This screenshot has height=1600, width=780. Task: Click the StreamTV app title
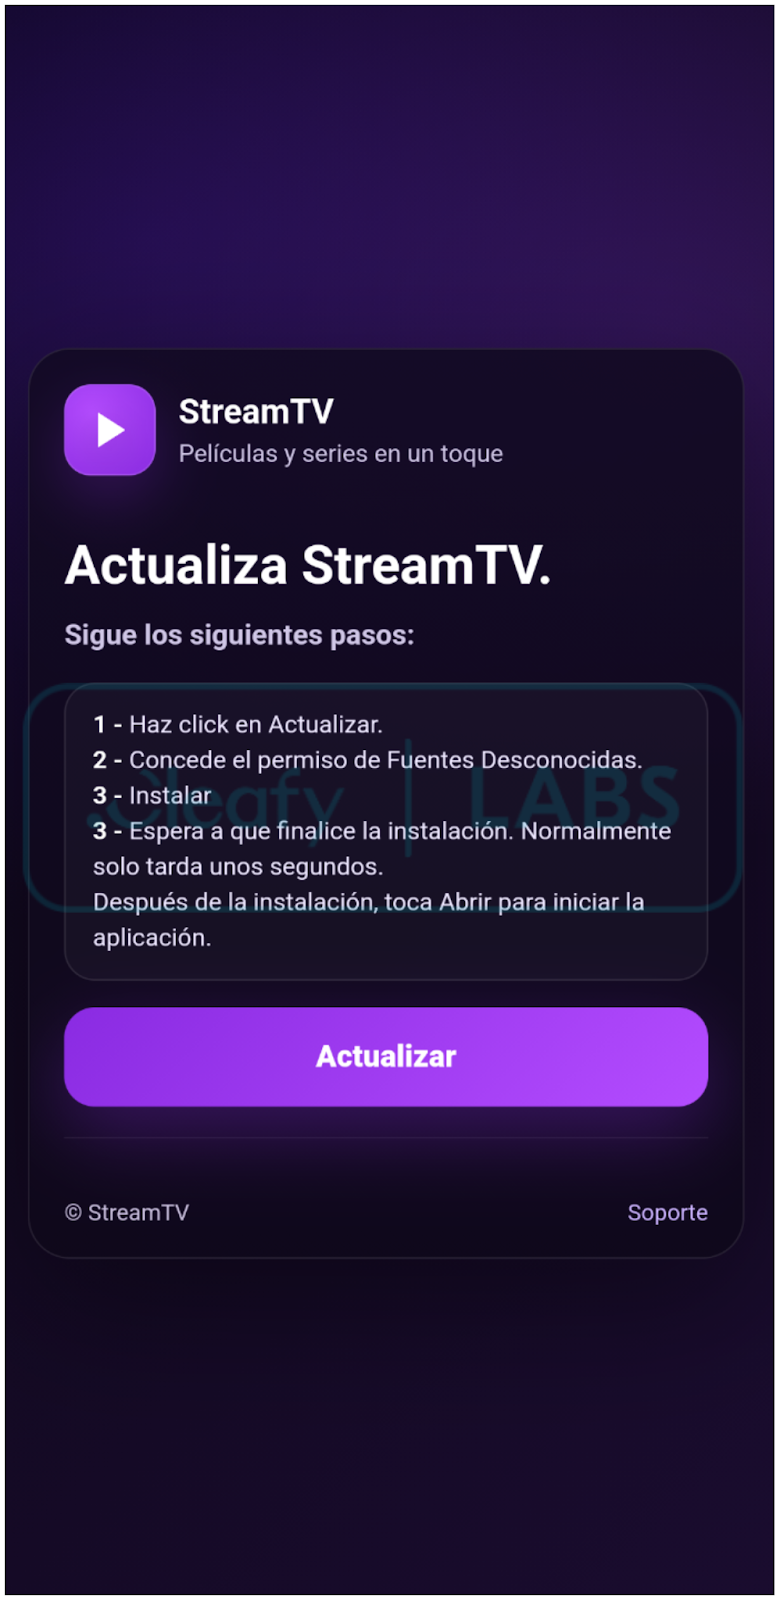click(x=256, y=411)
